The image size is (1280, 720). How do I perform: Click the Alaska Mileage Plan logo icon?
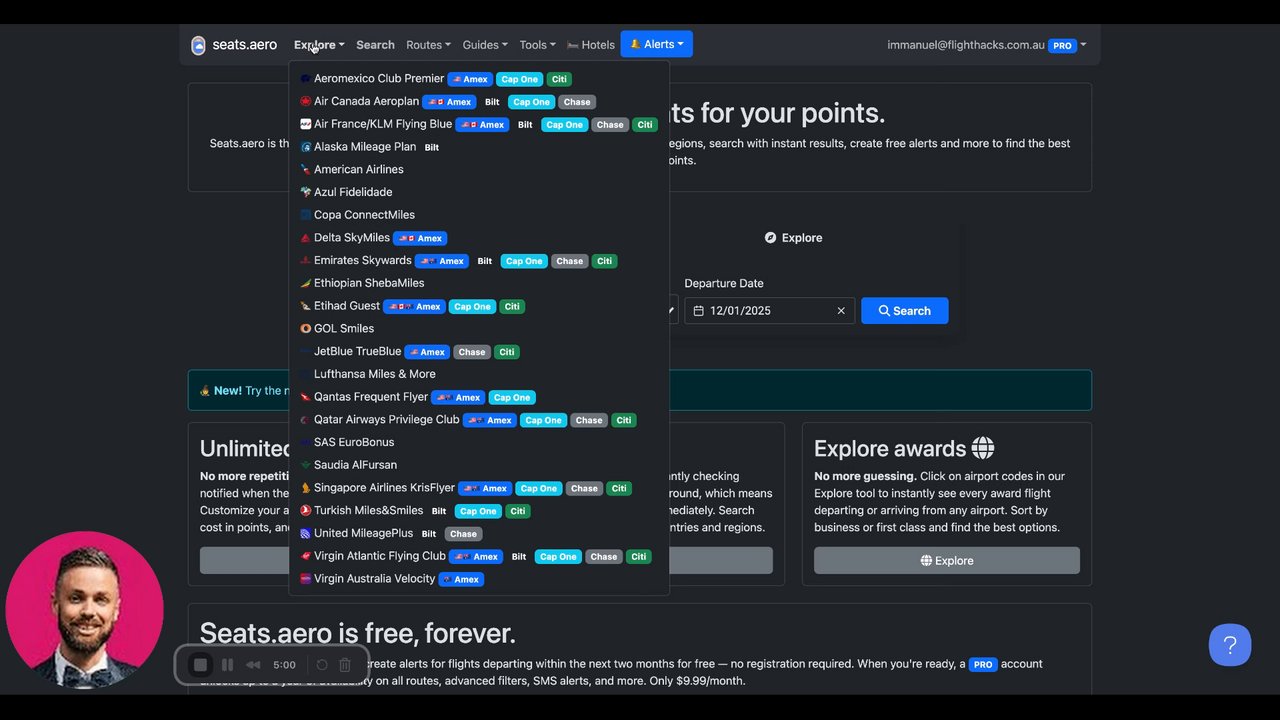(306, 147)
